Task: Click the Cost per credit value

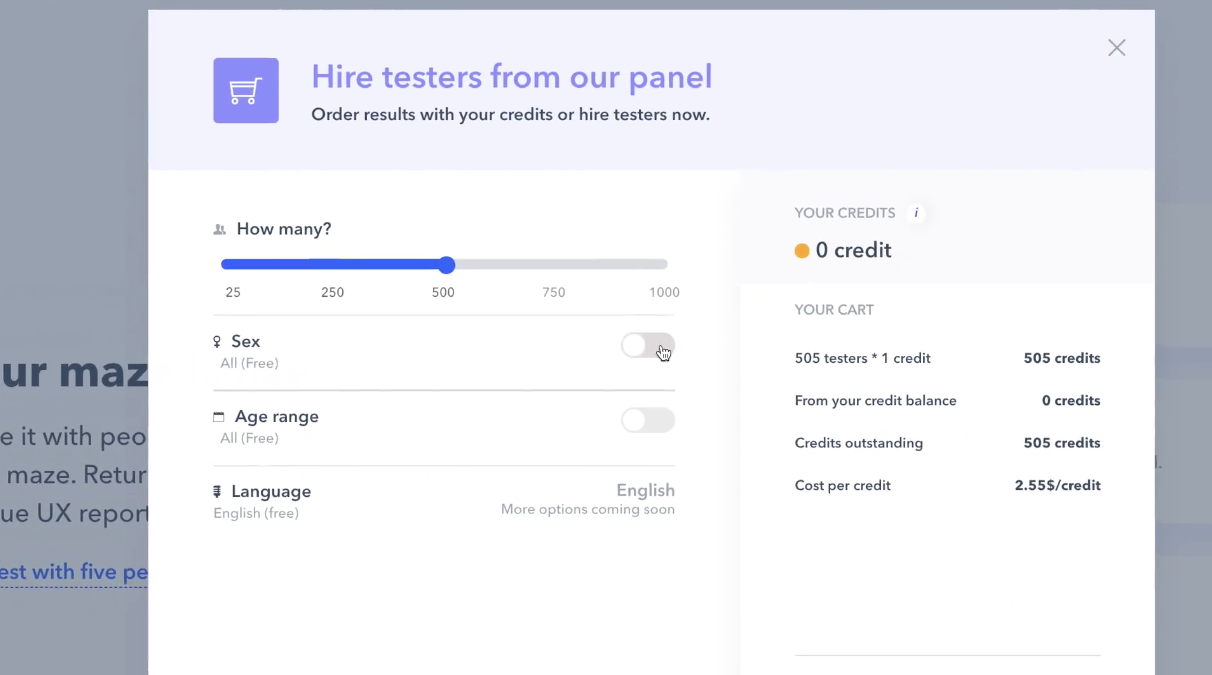Action: (x=1057, y=486)
